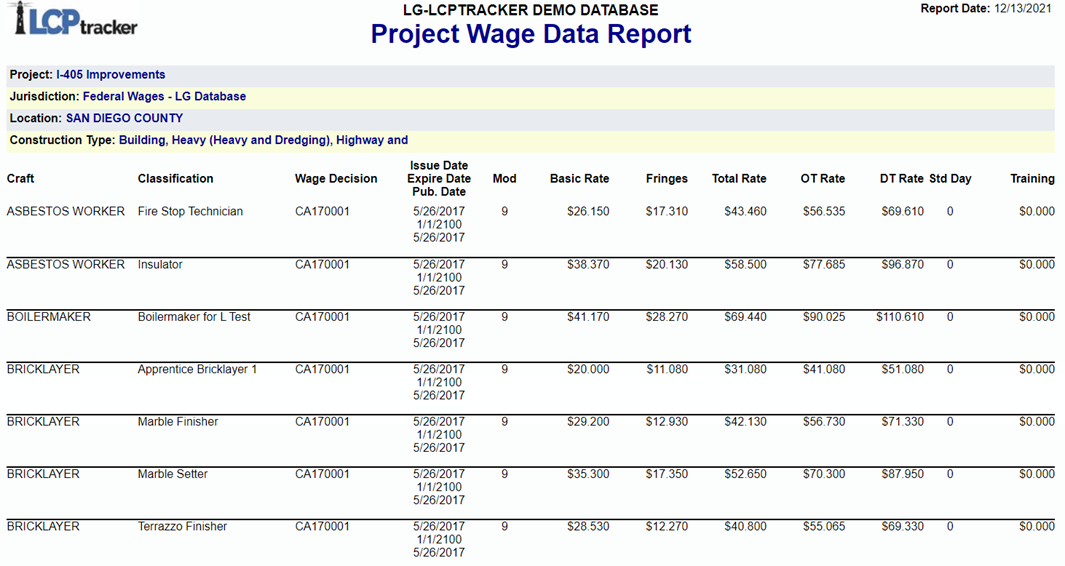Click basic rate $41.170
Image resolution: width=1065 pixels, height=566 pixels.
[x=588, y=317]
